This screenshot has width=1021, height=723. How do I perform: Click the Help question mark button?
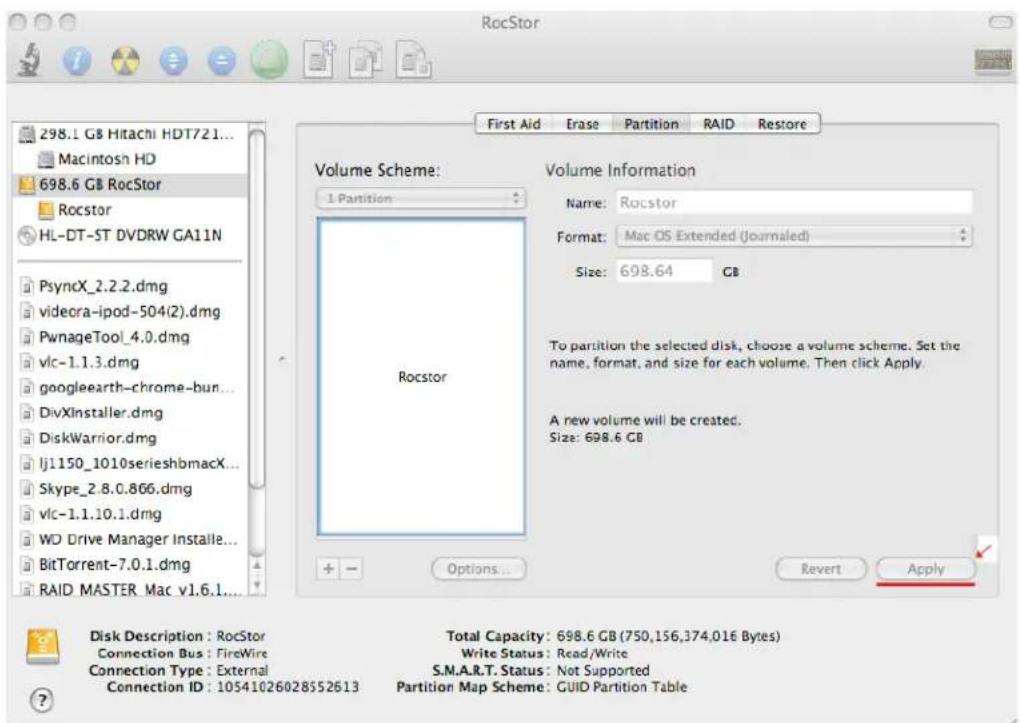point(42,700)
